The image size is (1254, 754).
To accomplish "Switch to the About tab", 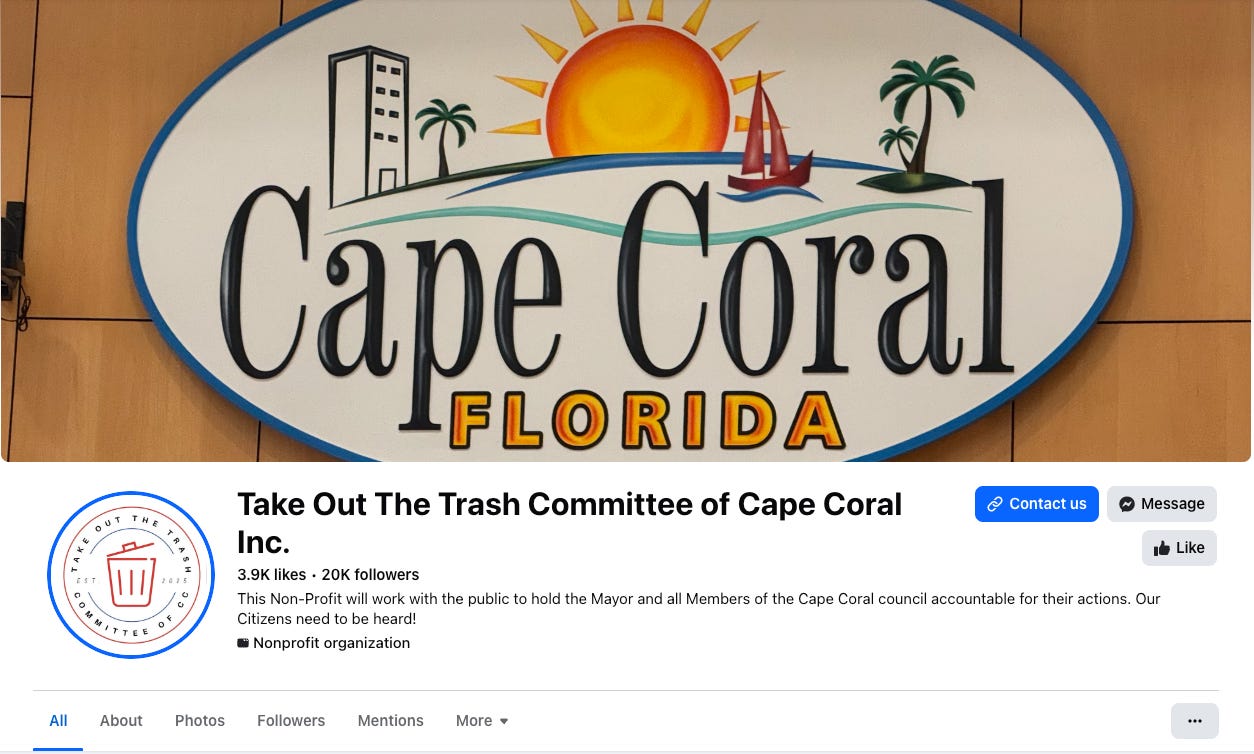I will pos(121,720).
